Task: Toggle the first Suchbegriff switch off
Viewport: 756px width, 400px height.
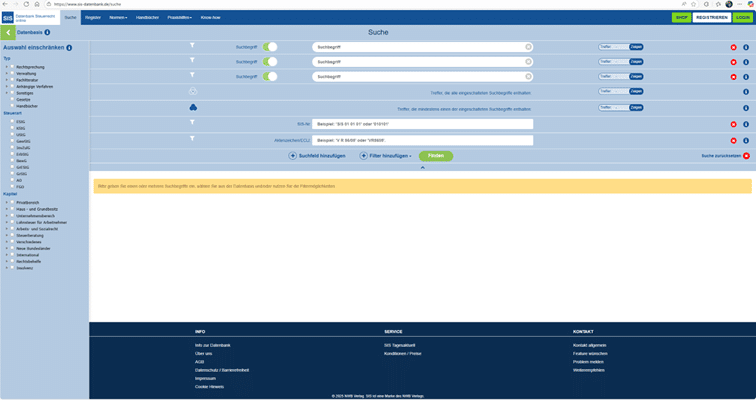Action: click(270, 47)
